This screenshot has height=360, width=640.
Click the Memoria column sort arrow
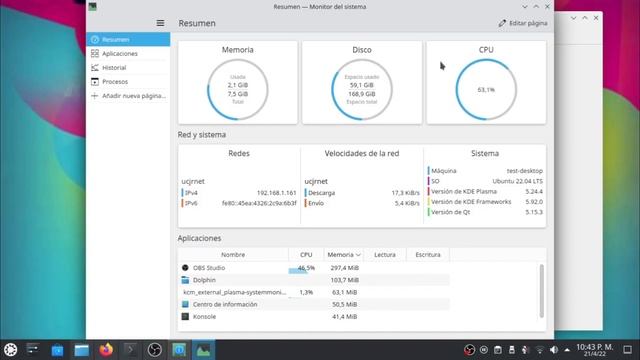tap(358, 255)
